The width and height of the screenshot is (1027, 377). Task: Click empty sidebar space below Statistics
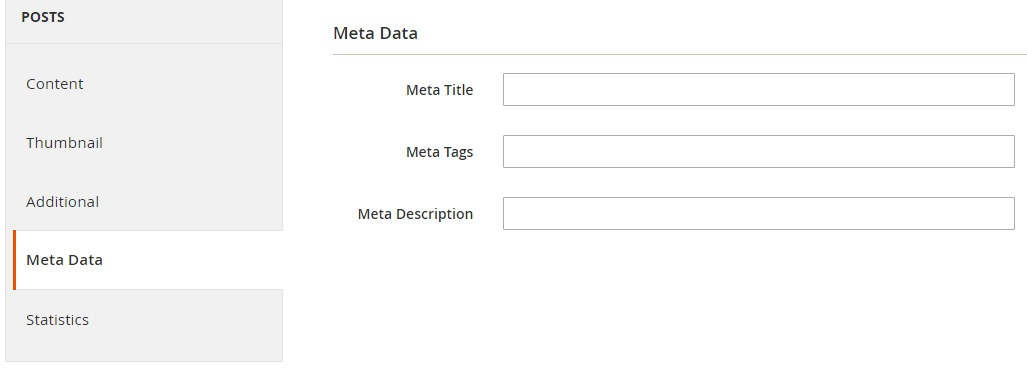point(144,355)
